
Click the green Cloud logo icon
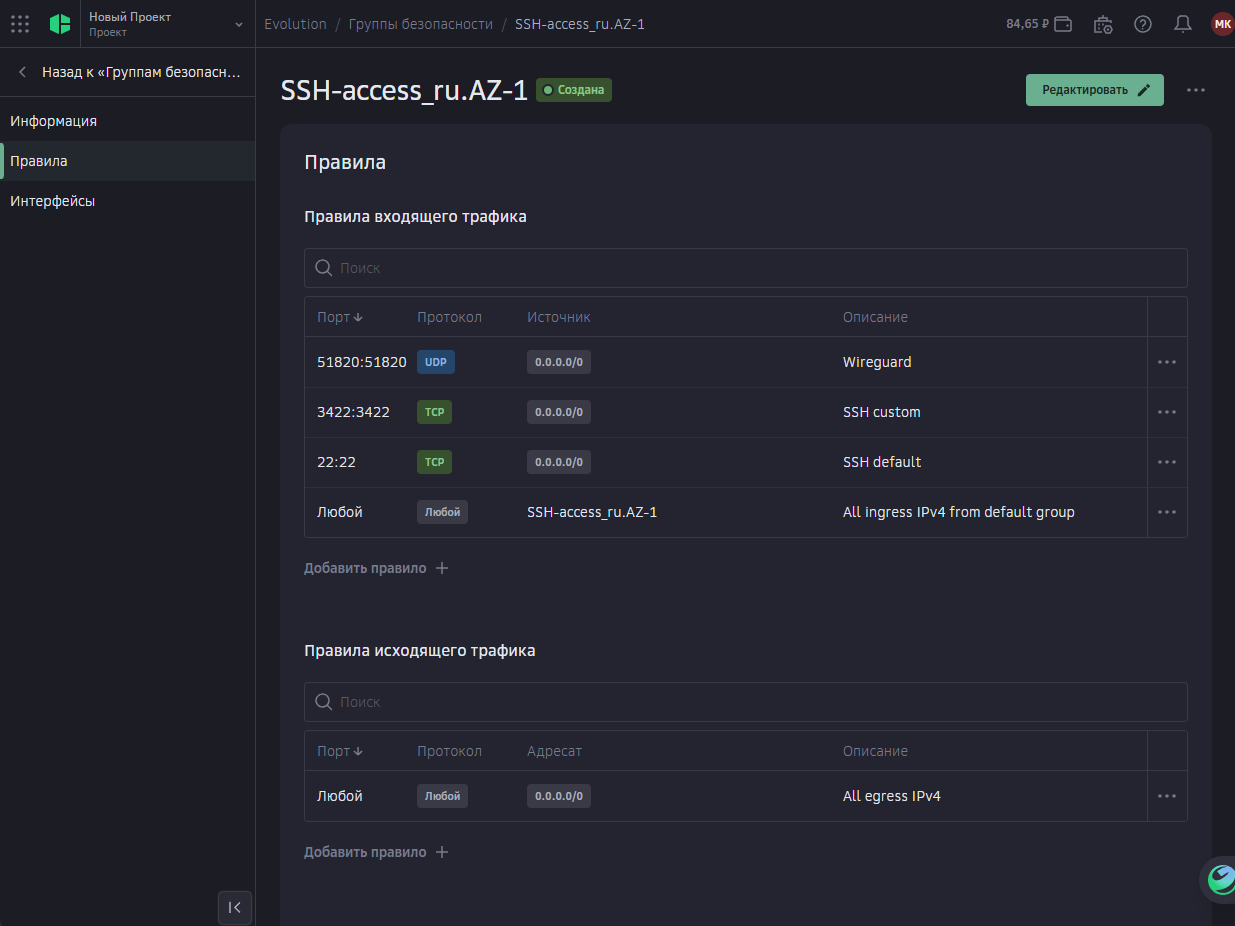coord(60,24)
